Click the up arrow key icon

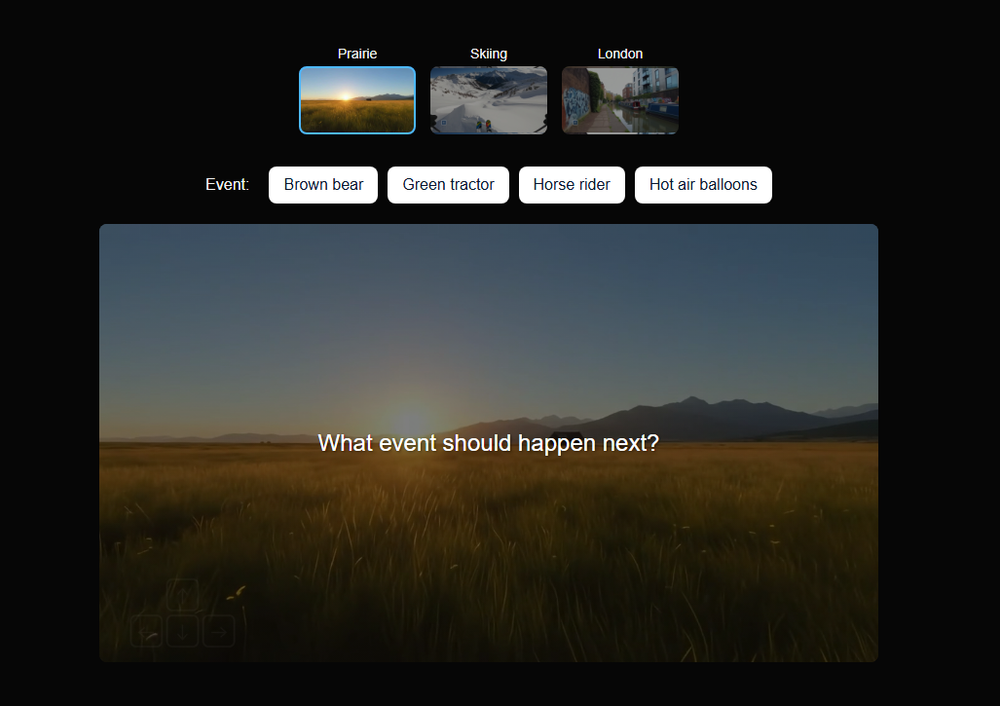click(182, 596)
